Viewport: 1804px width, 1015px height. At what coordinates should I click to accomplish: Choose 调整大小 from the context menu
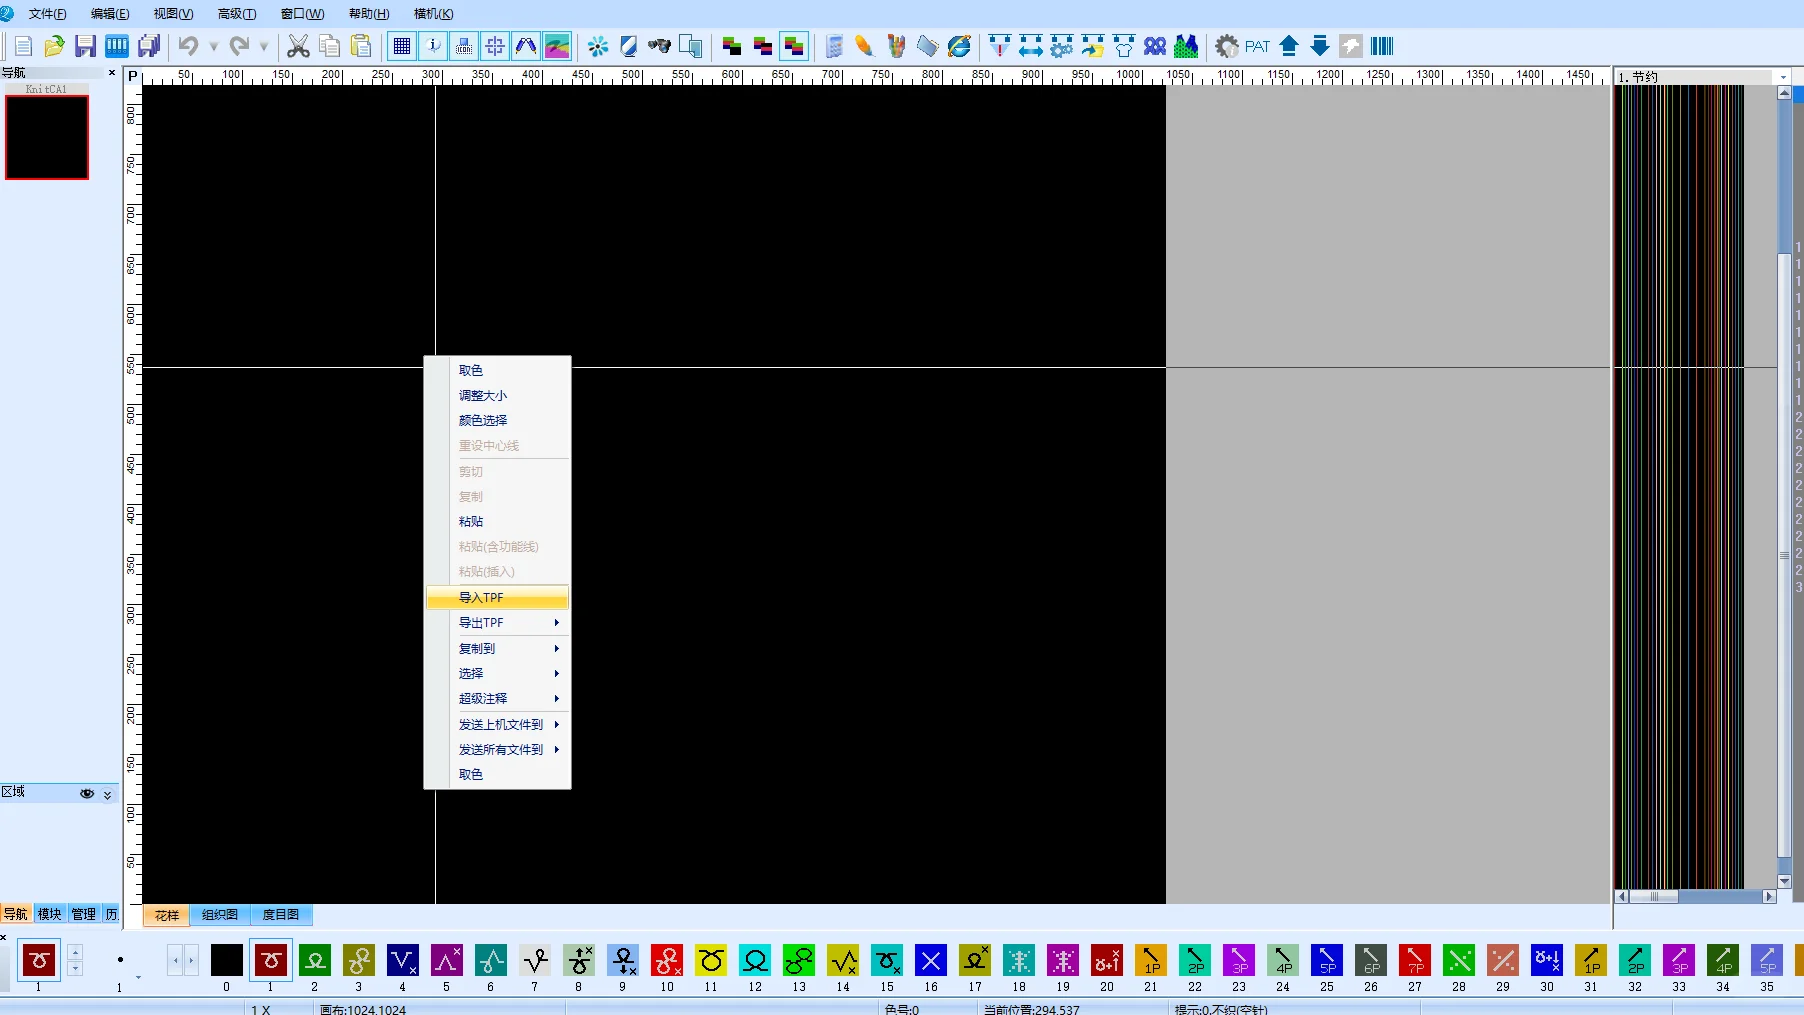pos(498,395)
